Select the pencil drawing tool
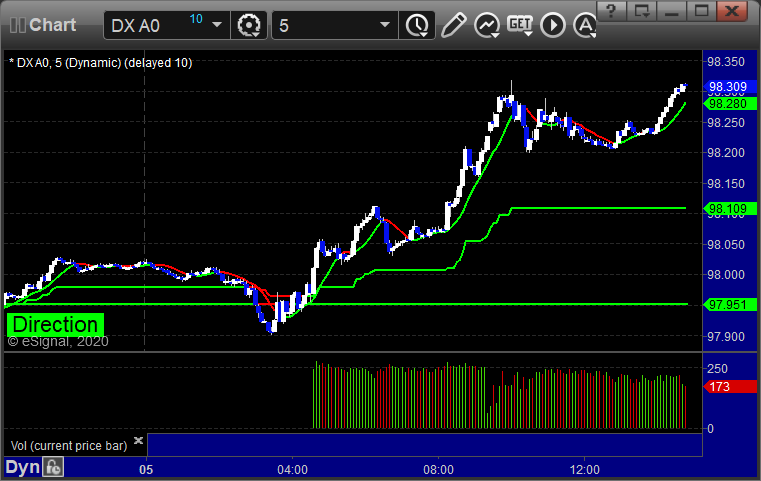This screenshot has height=481, width=761. (454, 25)
